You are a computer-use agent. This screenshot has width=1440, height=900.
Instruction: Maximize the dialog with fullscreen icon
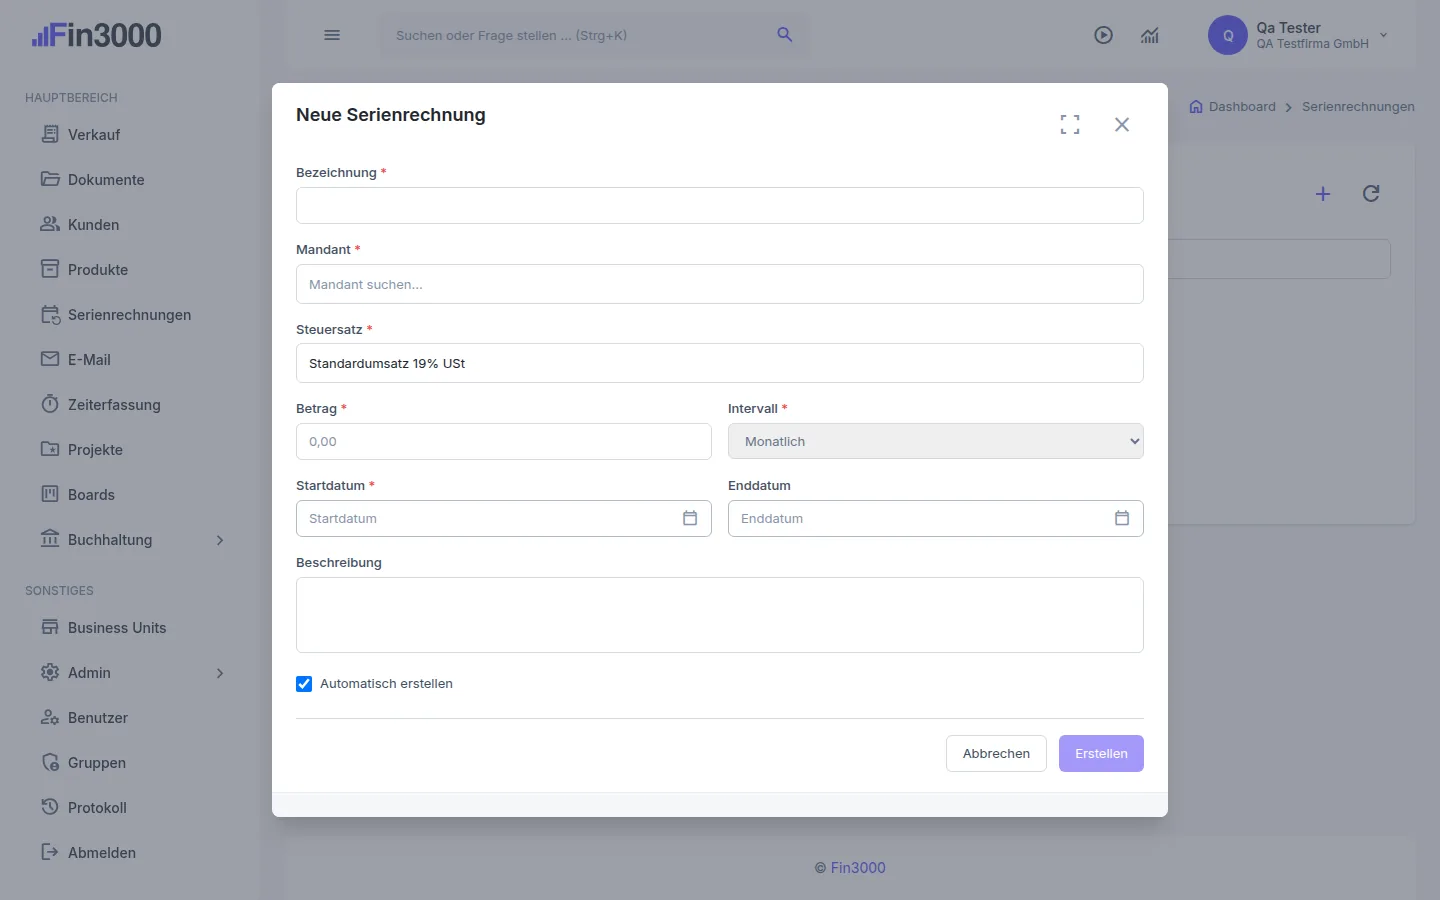click(1070, 124)
